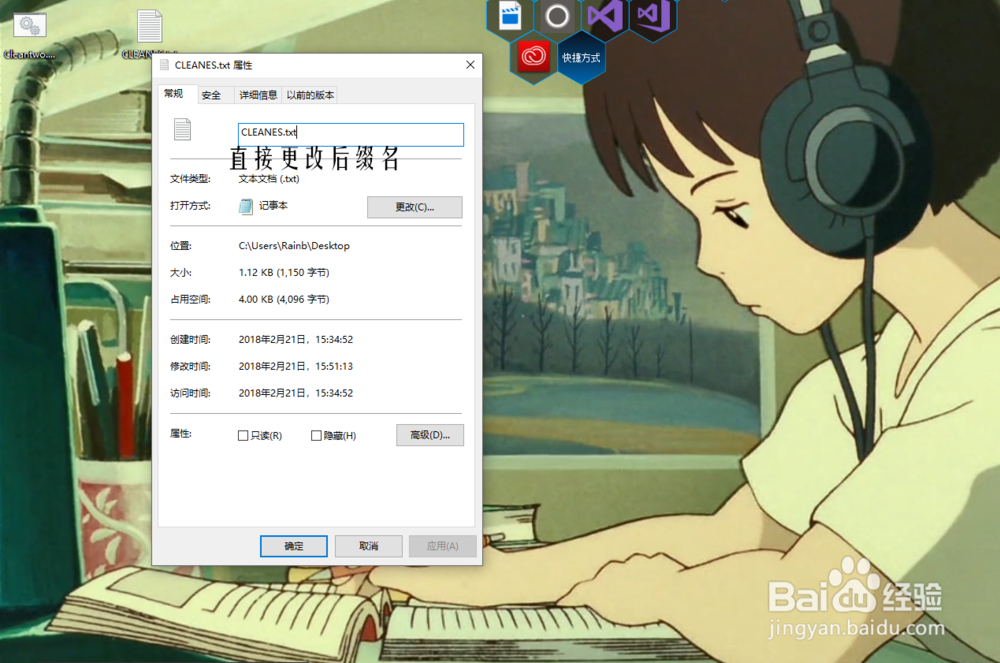
Task: Switch to the 常规 tab
Action: pyautogui.click(x=173, y=94)
